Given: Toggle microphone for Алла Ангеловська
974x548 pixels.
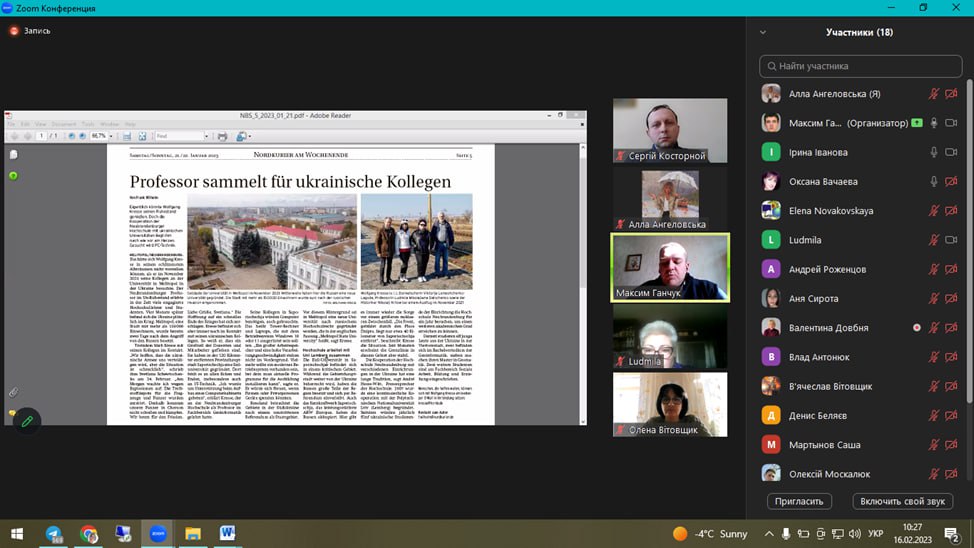Looking at the screenshot, I should [x=934, y=94].
